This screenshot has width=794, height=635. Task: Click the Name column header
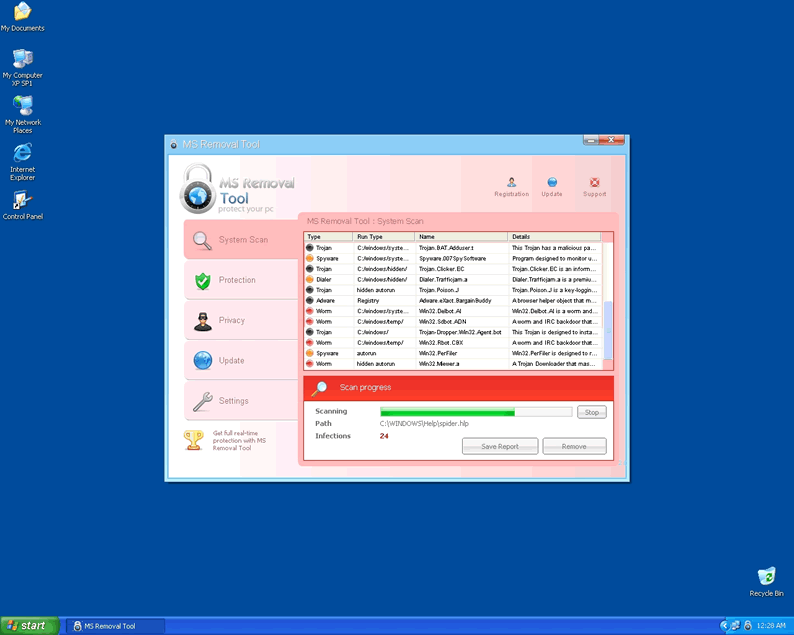462,237
